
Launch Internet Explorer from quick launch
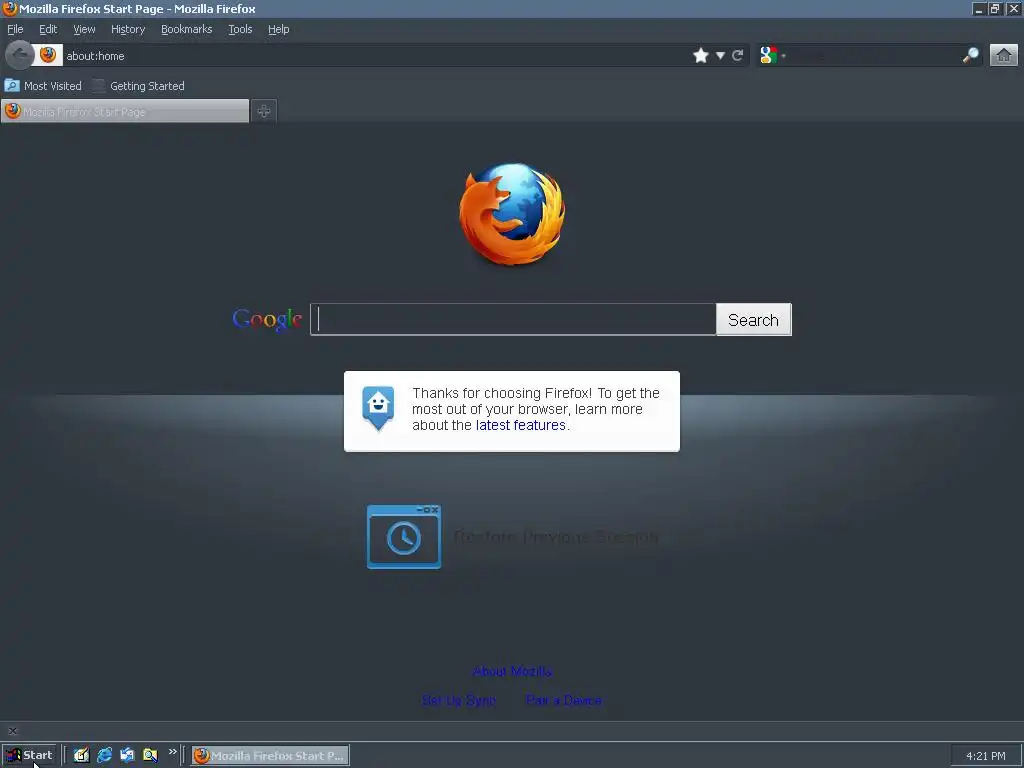pyautogui.click(x=104, y=755)
